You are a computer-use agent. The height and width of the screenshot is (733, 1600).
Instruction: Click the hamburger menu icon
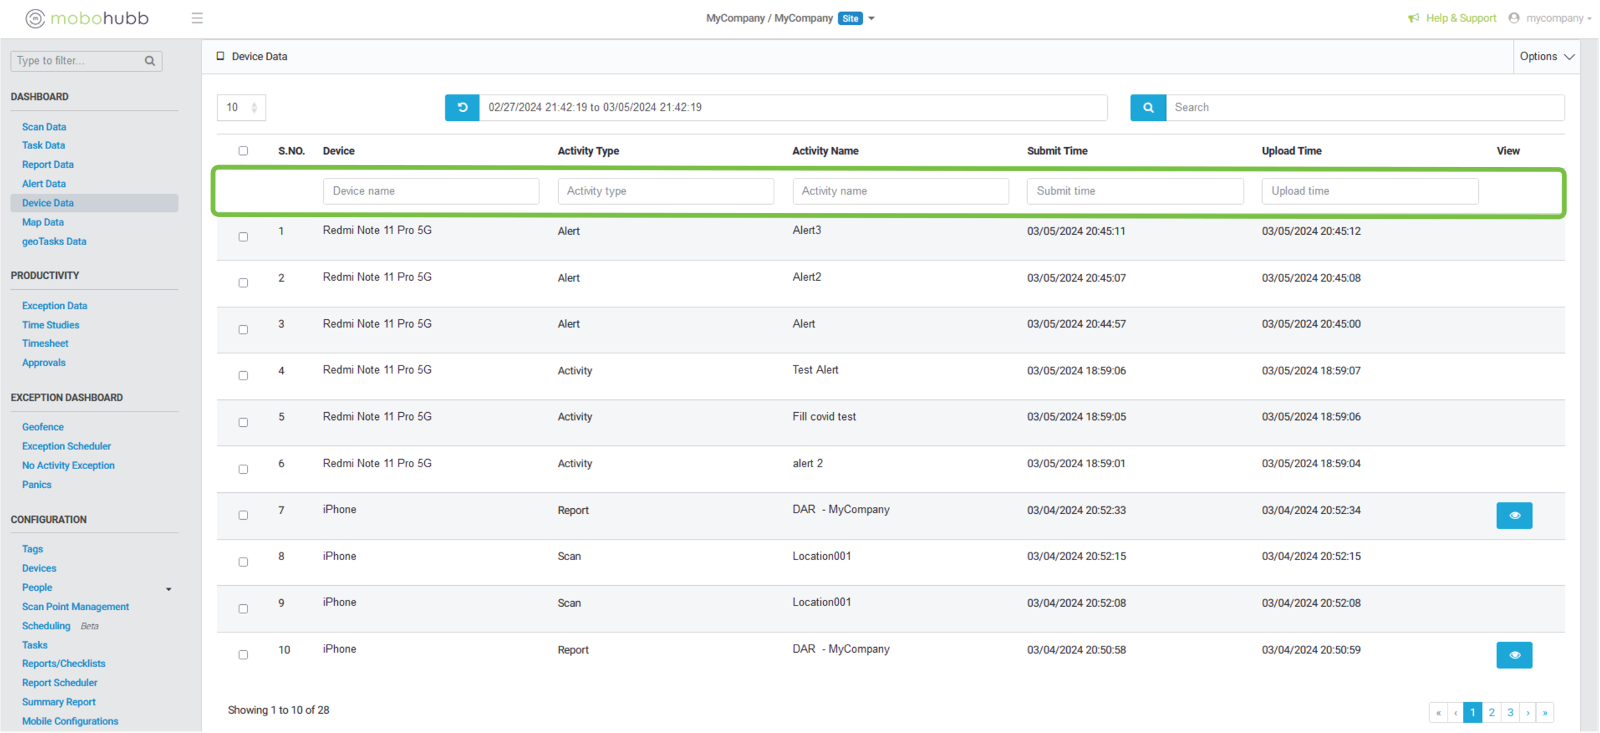(197, 18)
